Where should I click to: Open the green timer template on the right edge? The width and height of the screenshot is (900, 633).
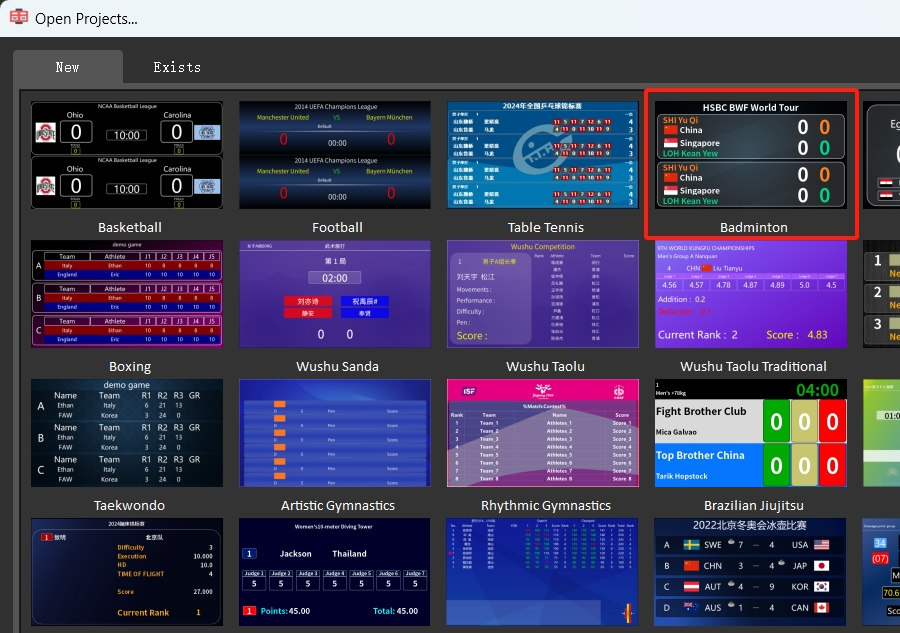click(884, 433)
